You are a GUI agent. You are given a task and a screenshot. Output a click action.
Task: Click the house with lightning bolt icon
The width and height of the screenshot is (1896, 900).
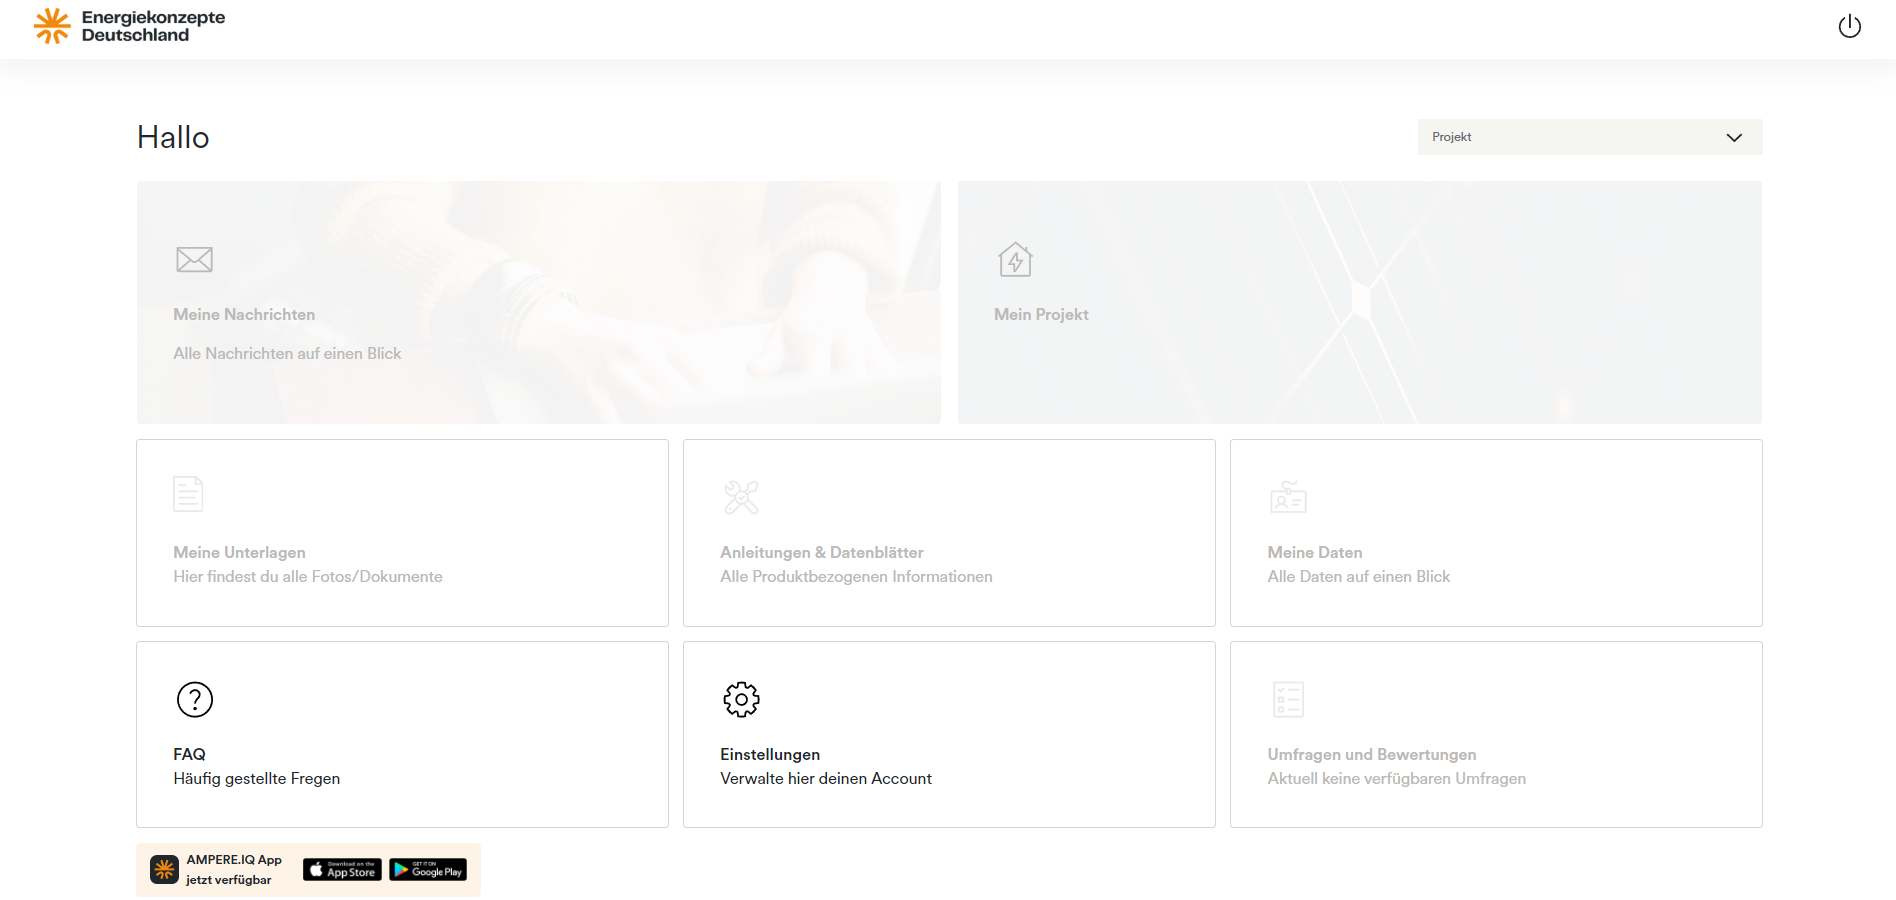[1015, 260]
